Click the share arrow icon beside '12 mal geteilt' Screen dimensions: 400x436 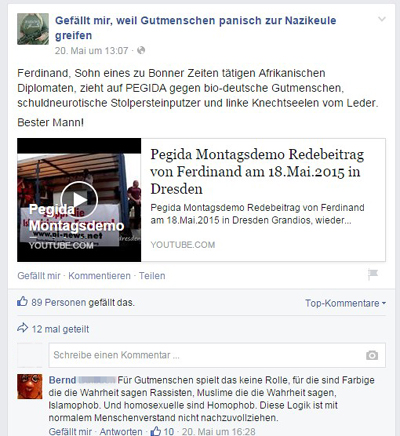click(x=23, y=328)
